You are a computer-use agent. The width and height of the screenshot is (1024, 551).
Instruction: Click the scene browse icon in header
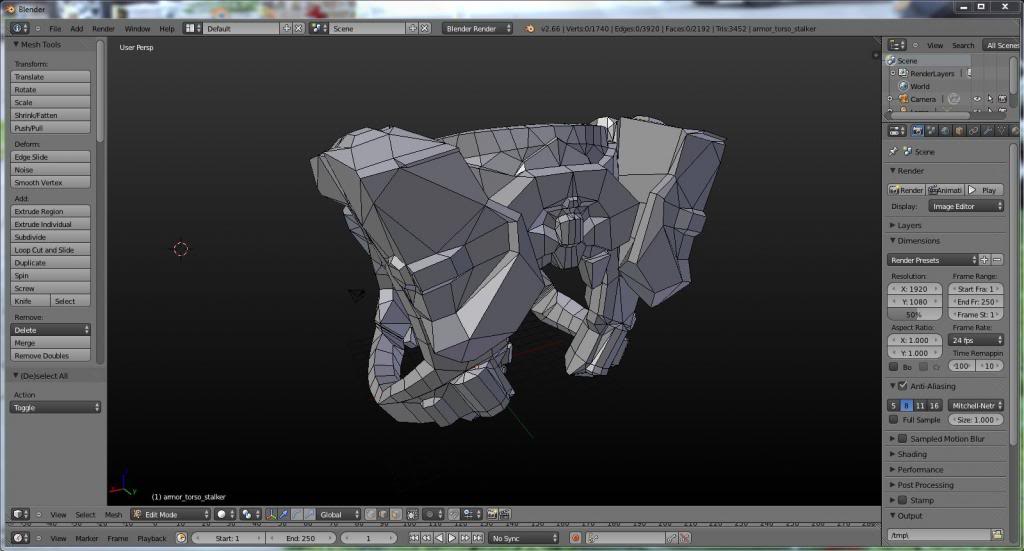pos(319,28)
